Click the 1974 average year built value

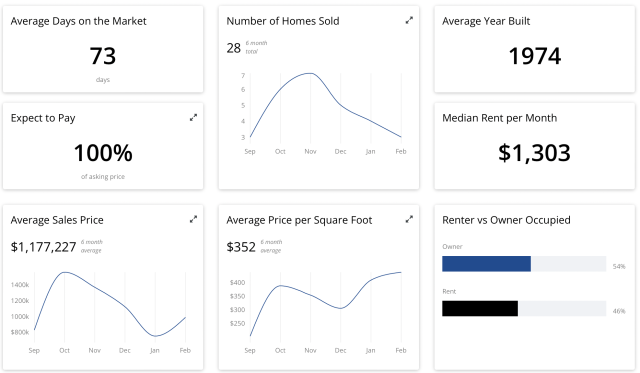(x=535, y=56)
